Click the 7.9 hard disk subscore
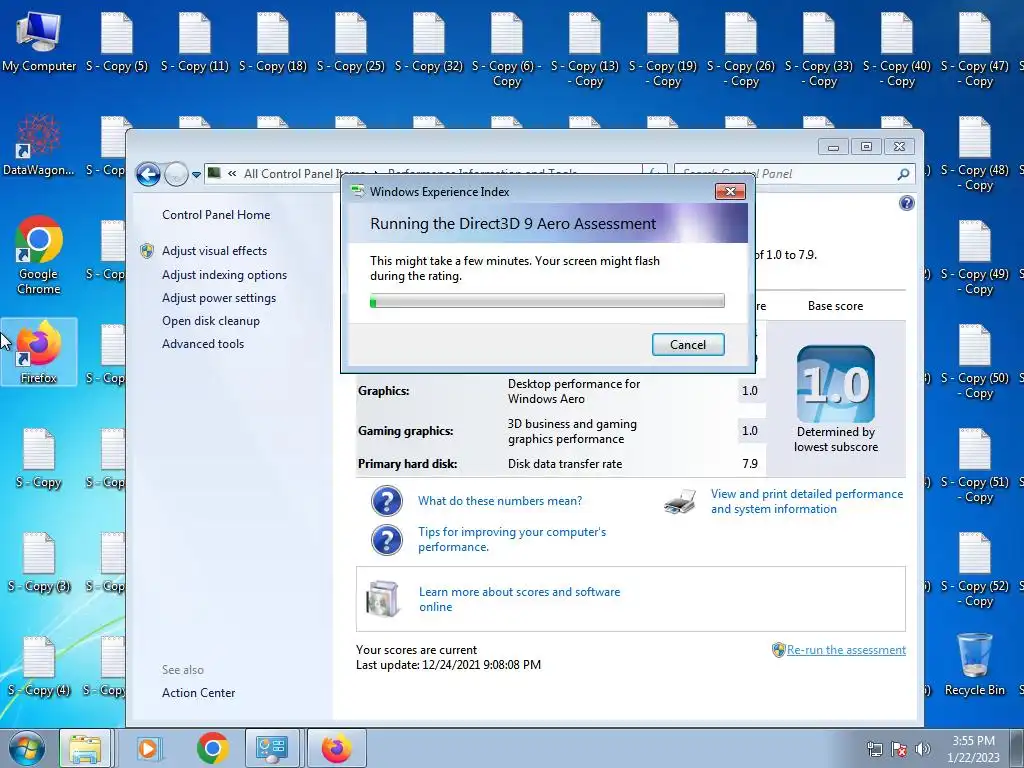This screenshot has height=768, width=1024. [750, 464]
